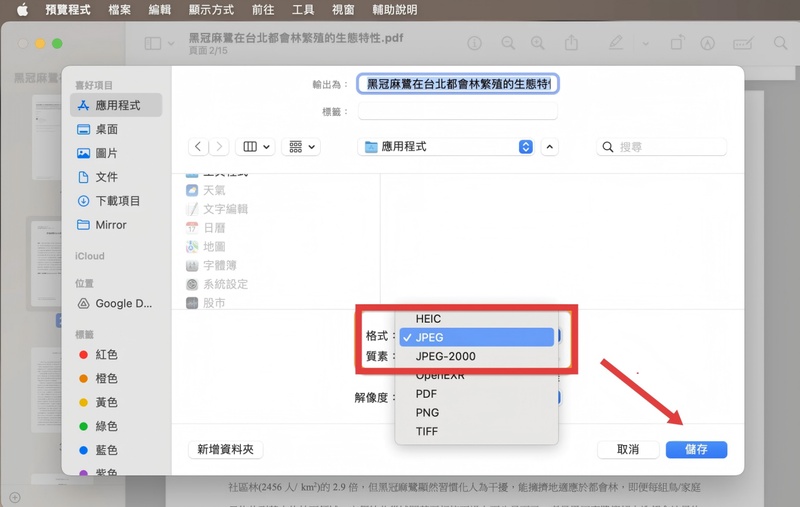Open Google Drive location in sidebar

[122, 303]
